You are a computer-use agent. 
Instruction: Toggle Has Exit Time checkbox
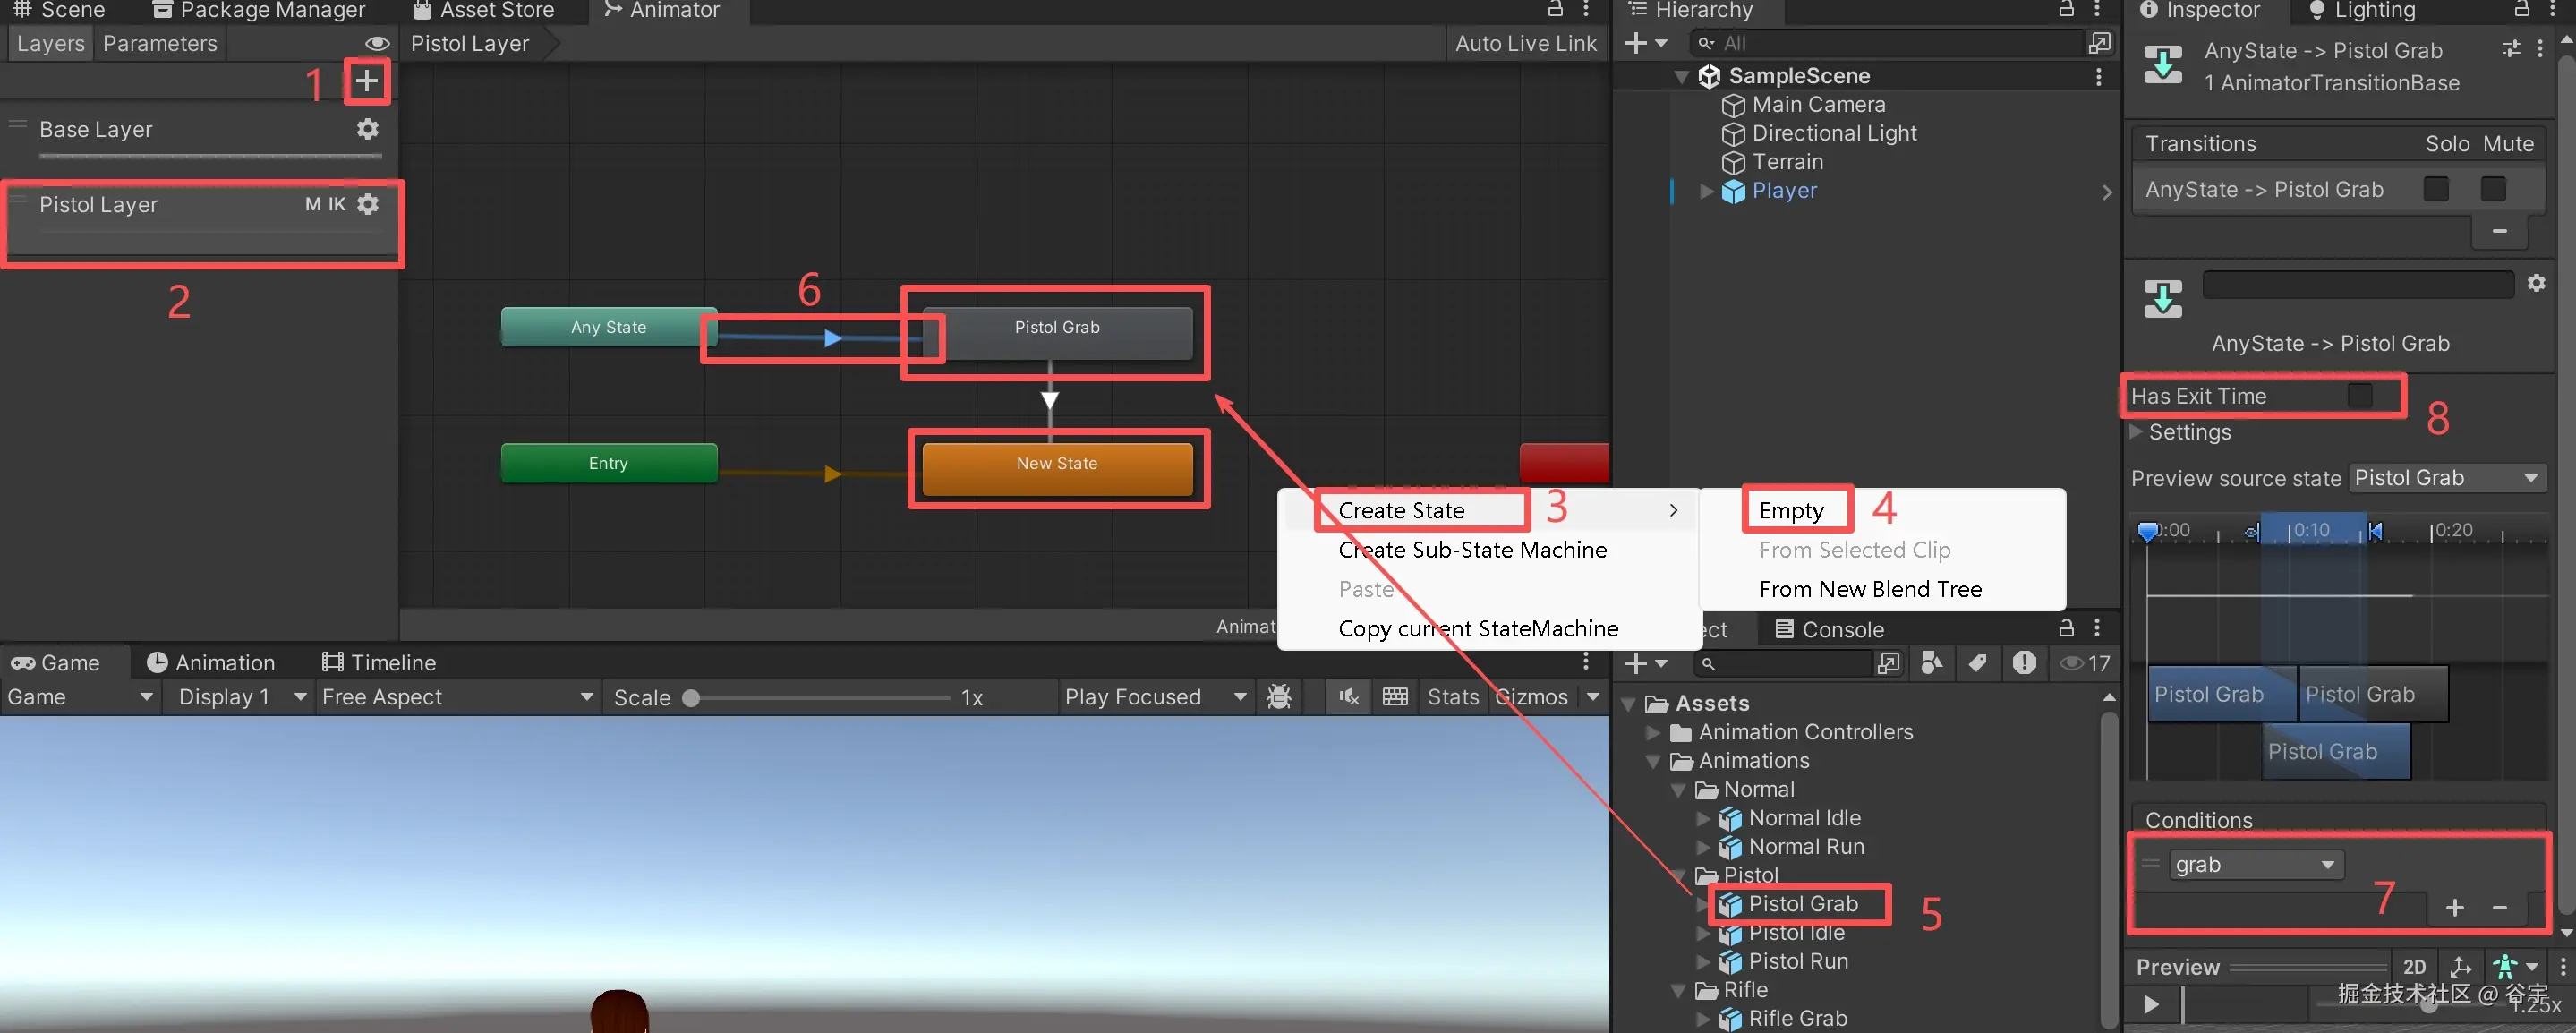(2359, 396)
